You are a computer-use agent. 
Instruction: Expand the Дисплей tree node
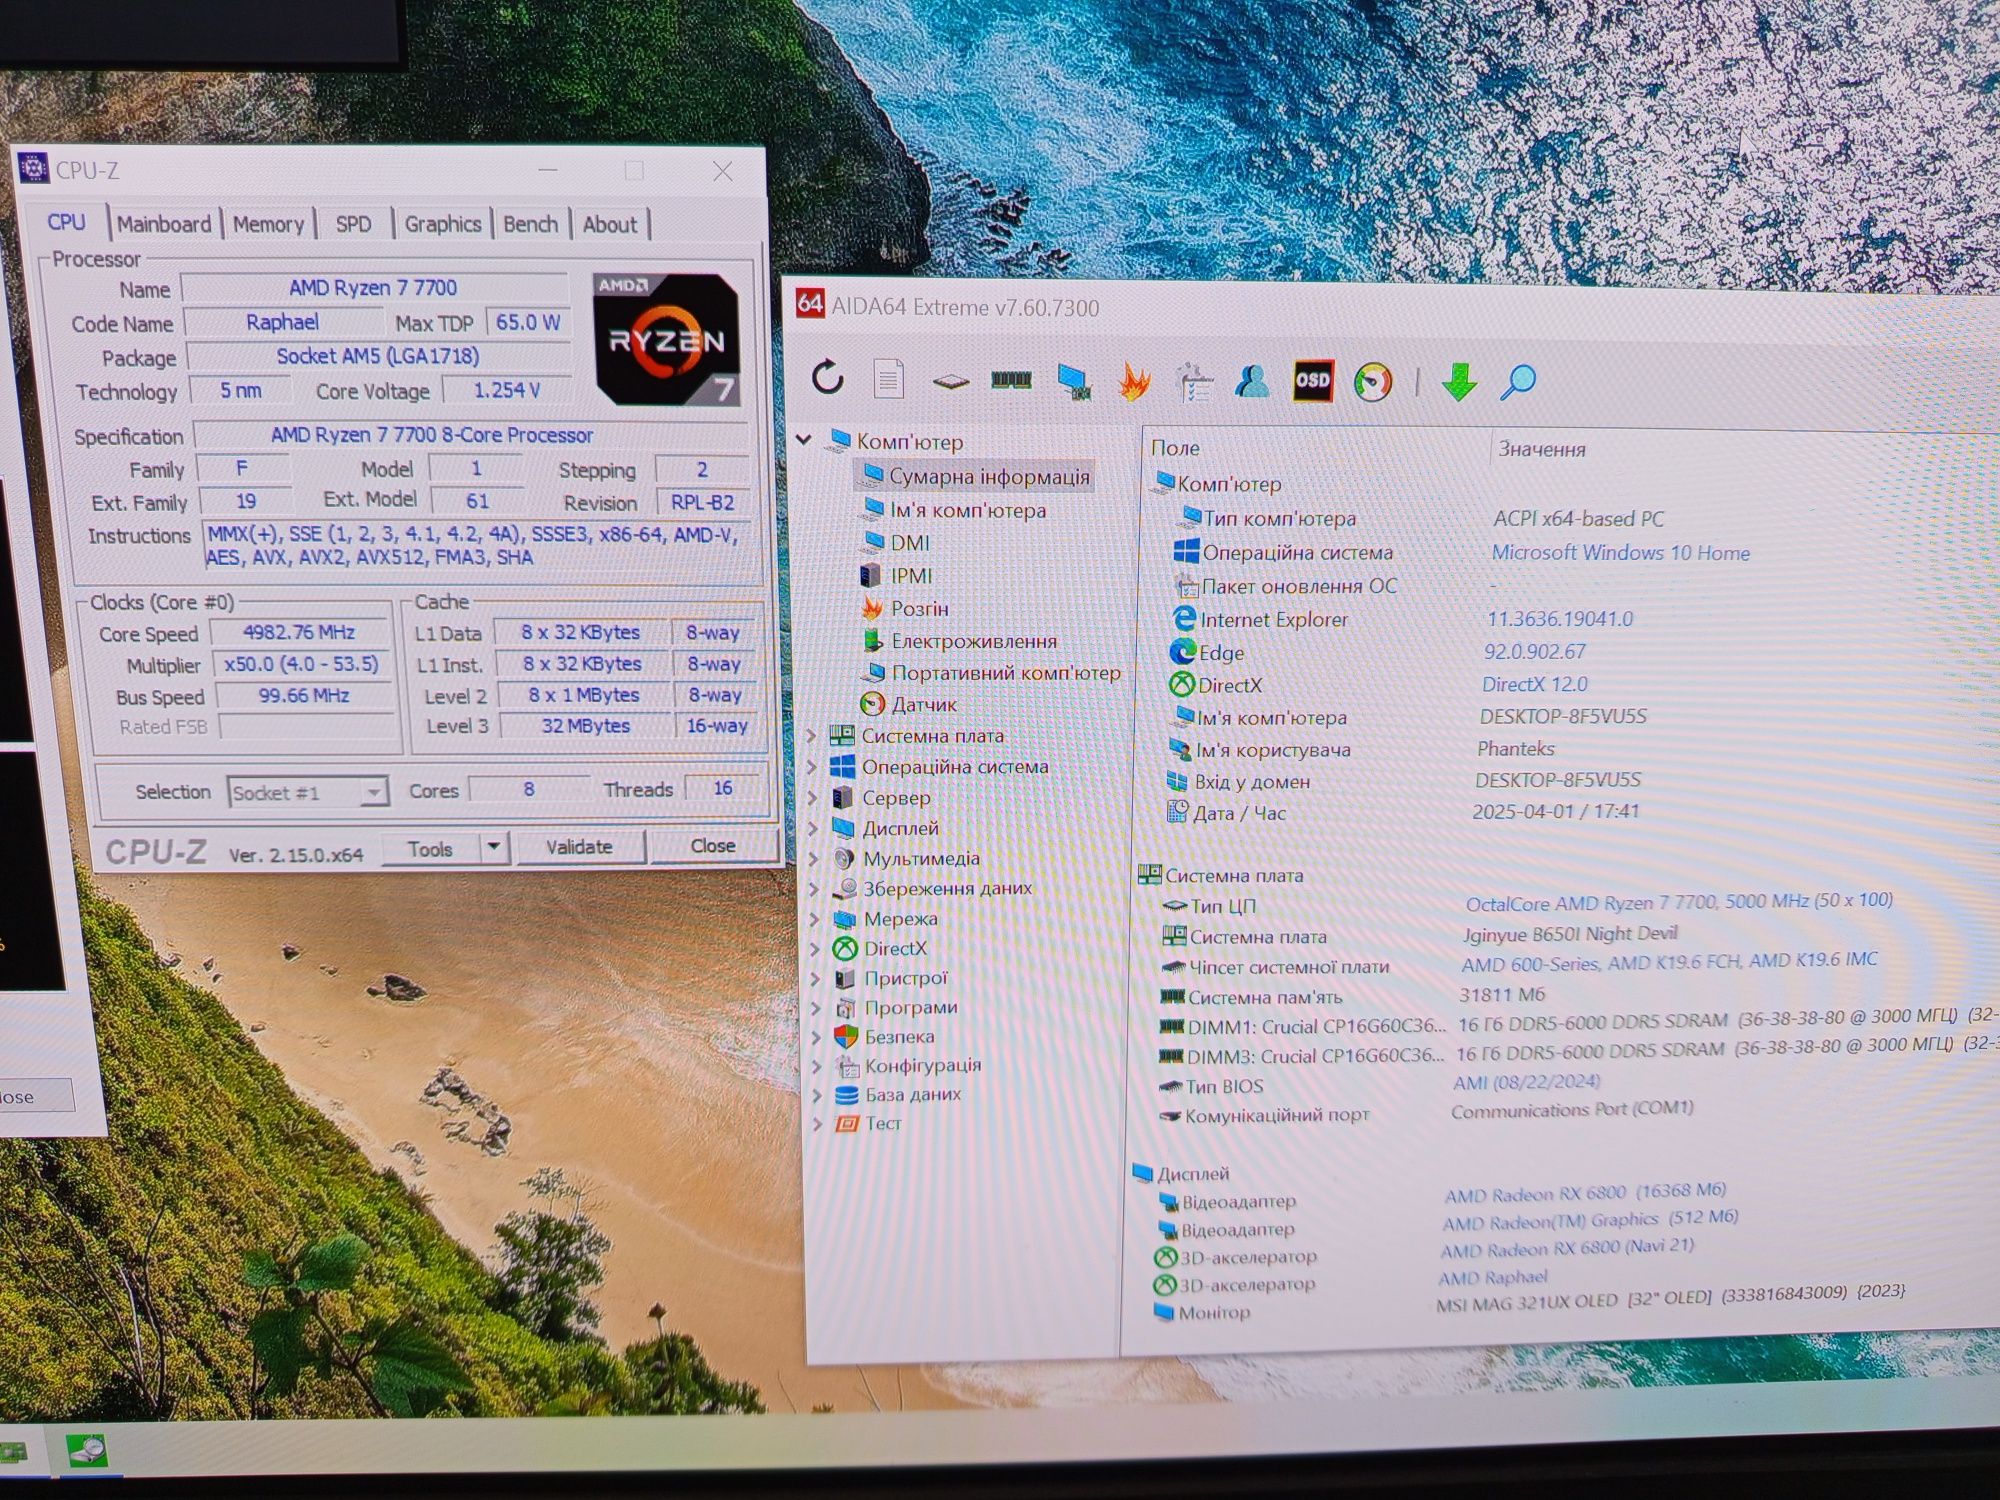click(813, 829)
